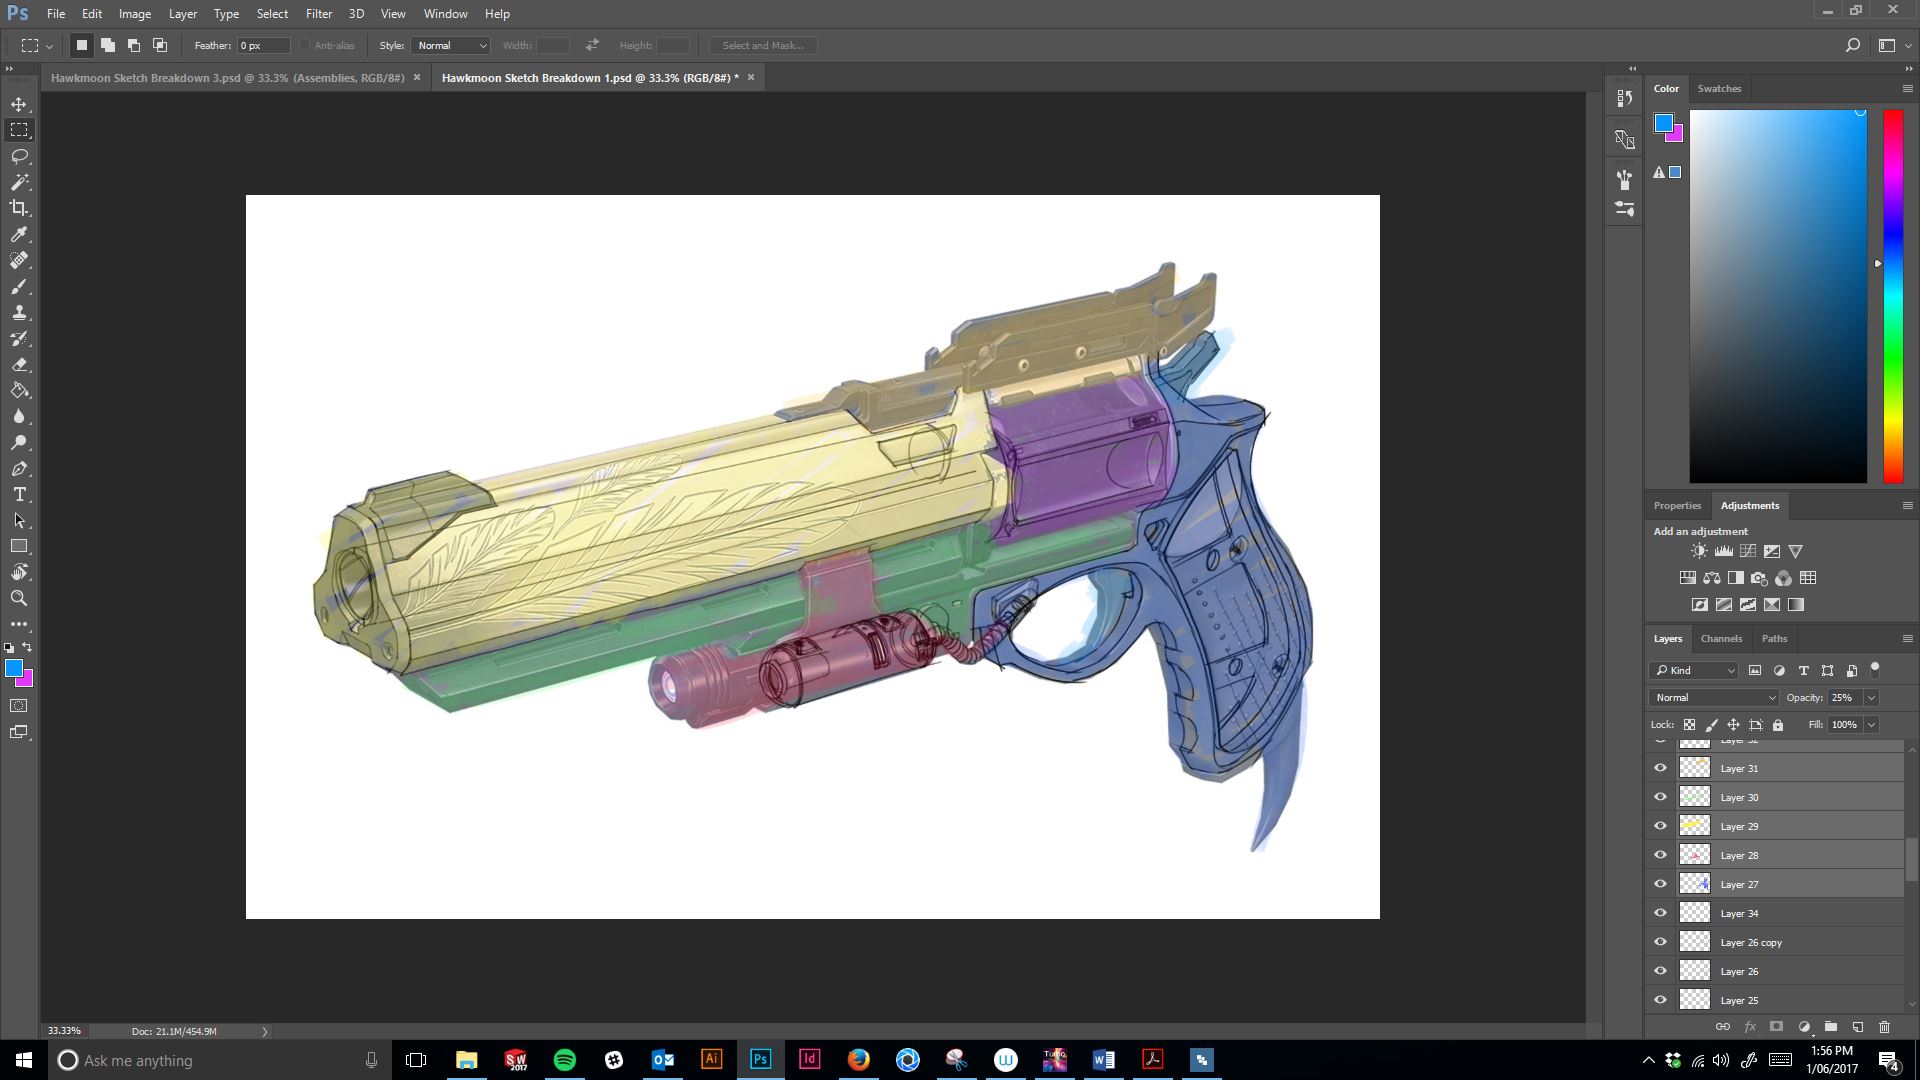
Task: Open the History panel icon
Action: point(1625,98)
